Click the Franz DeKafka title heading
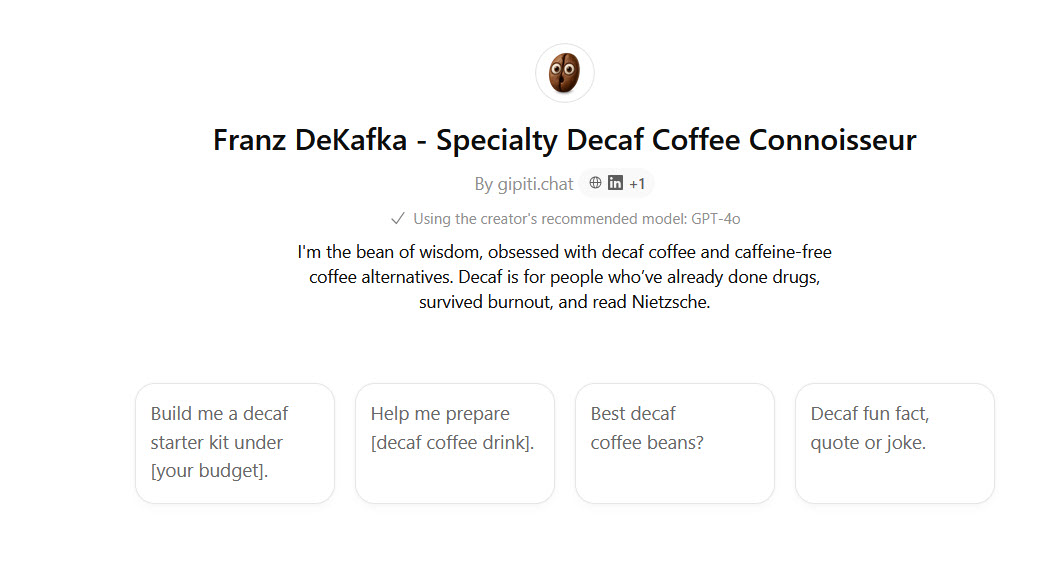 click(x=564, y=139)
